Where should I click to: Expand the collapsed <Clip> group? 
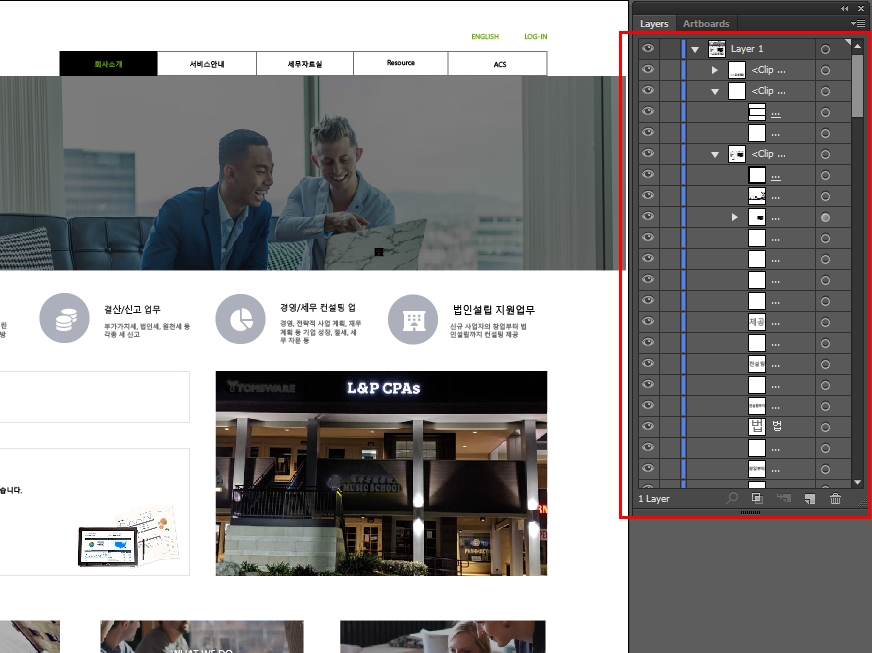click(715, 70)
